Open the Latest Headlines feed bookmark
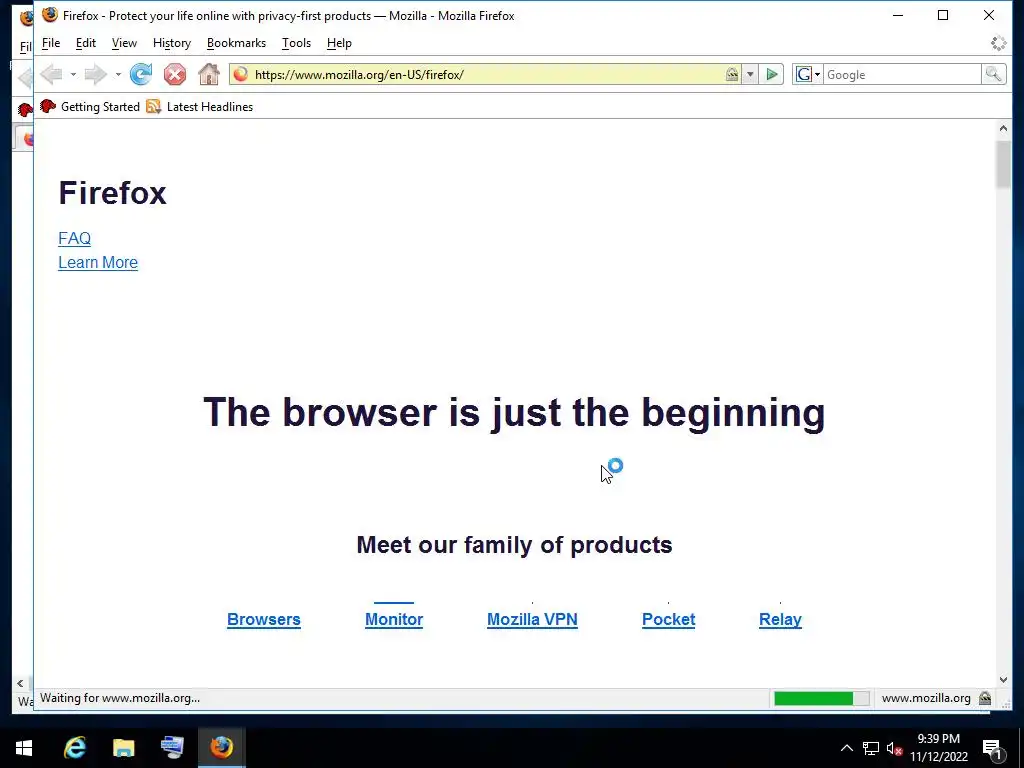 [200, 106]
